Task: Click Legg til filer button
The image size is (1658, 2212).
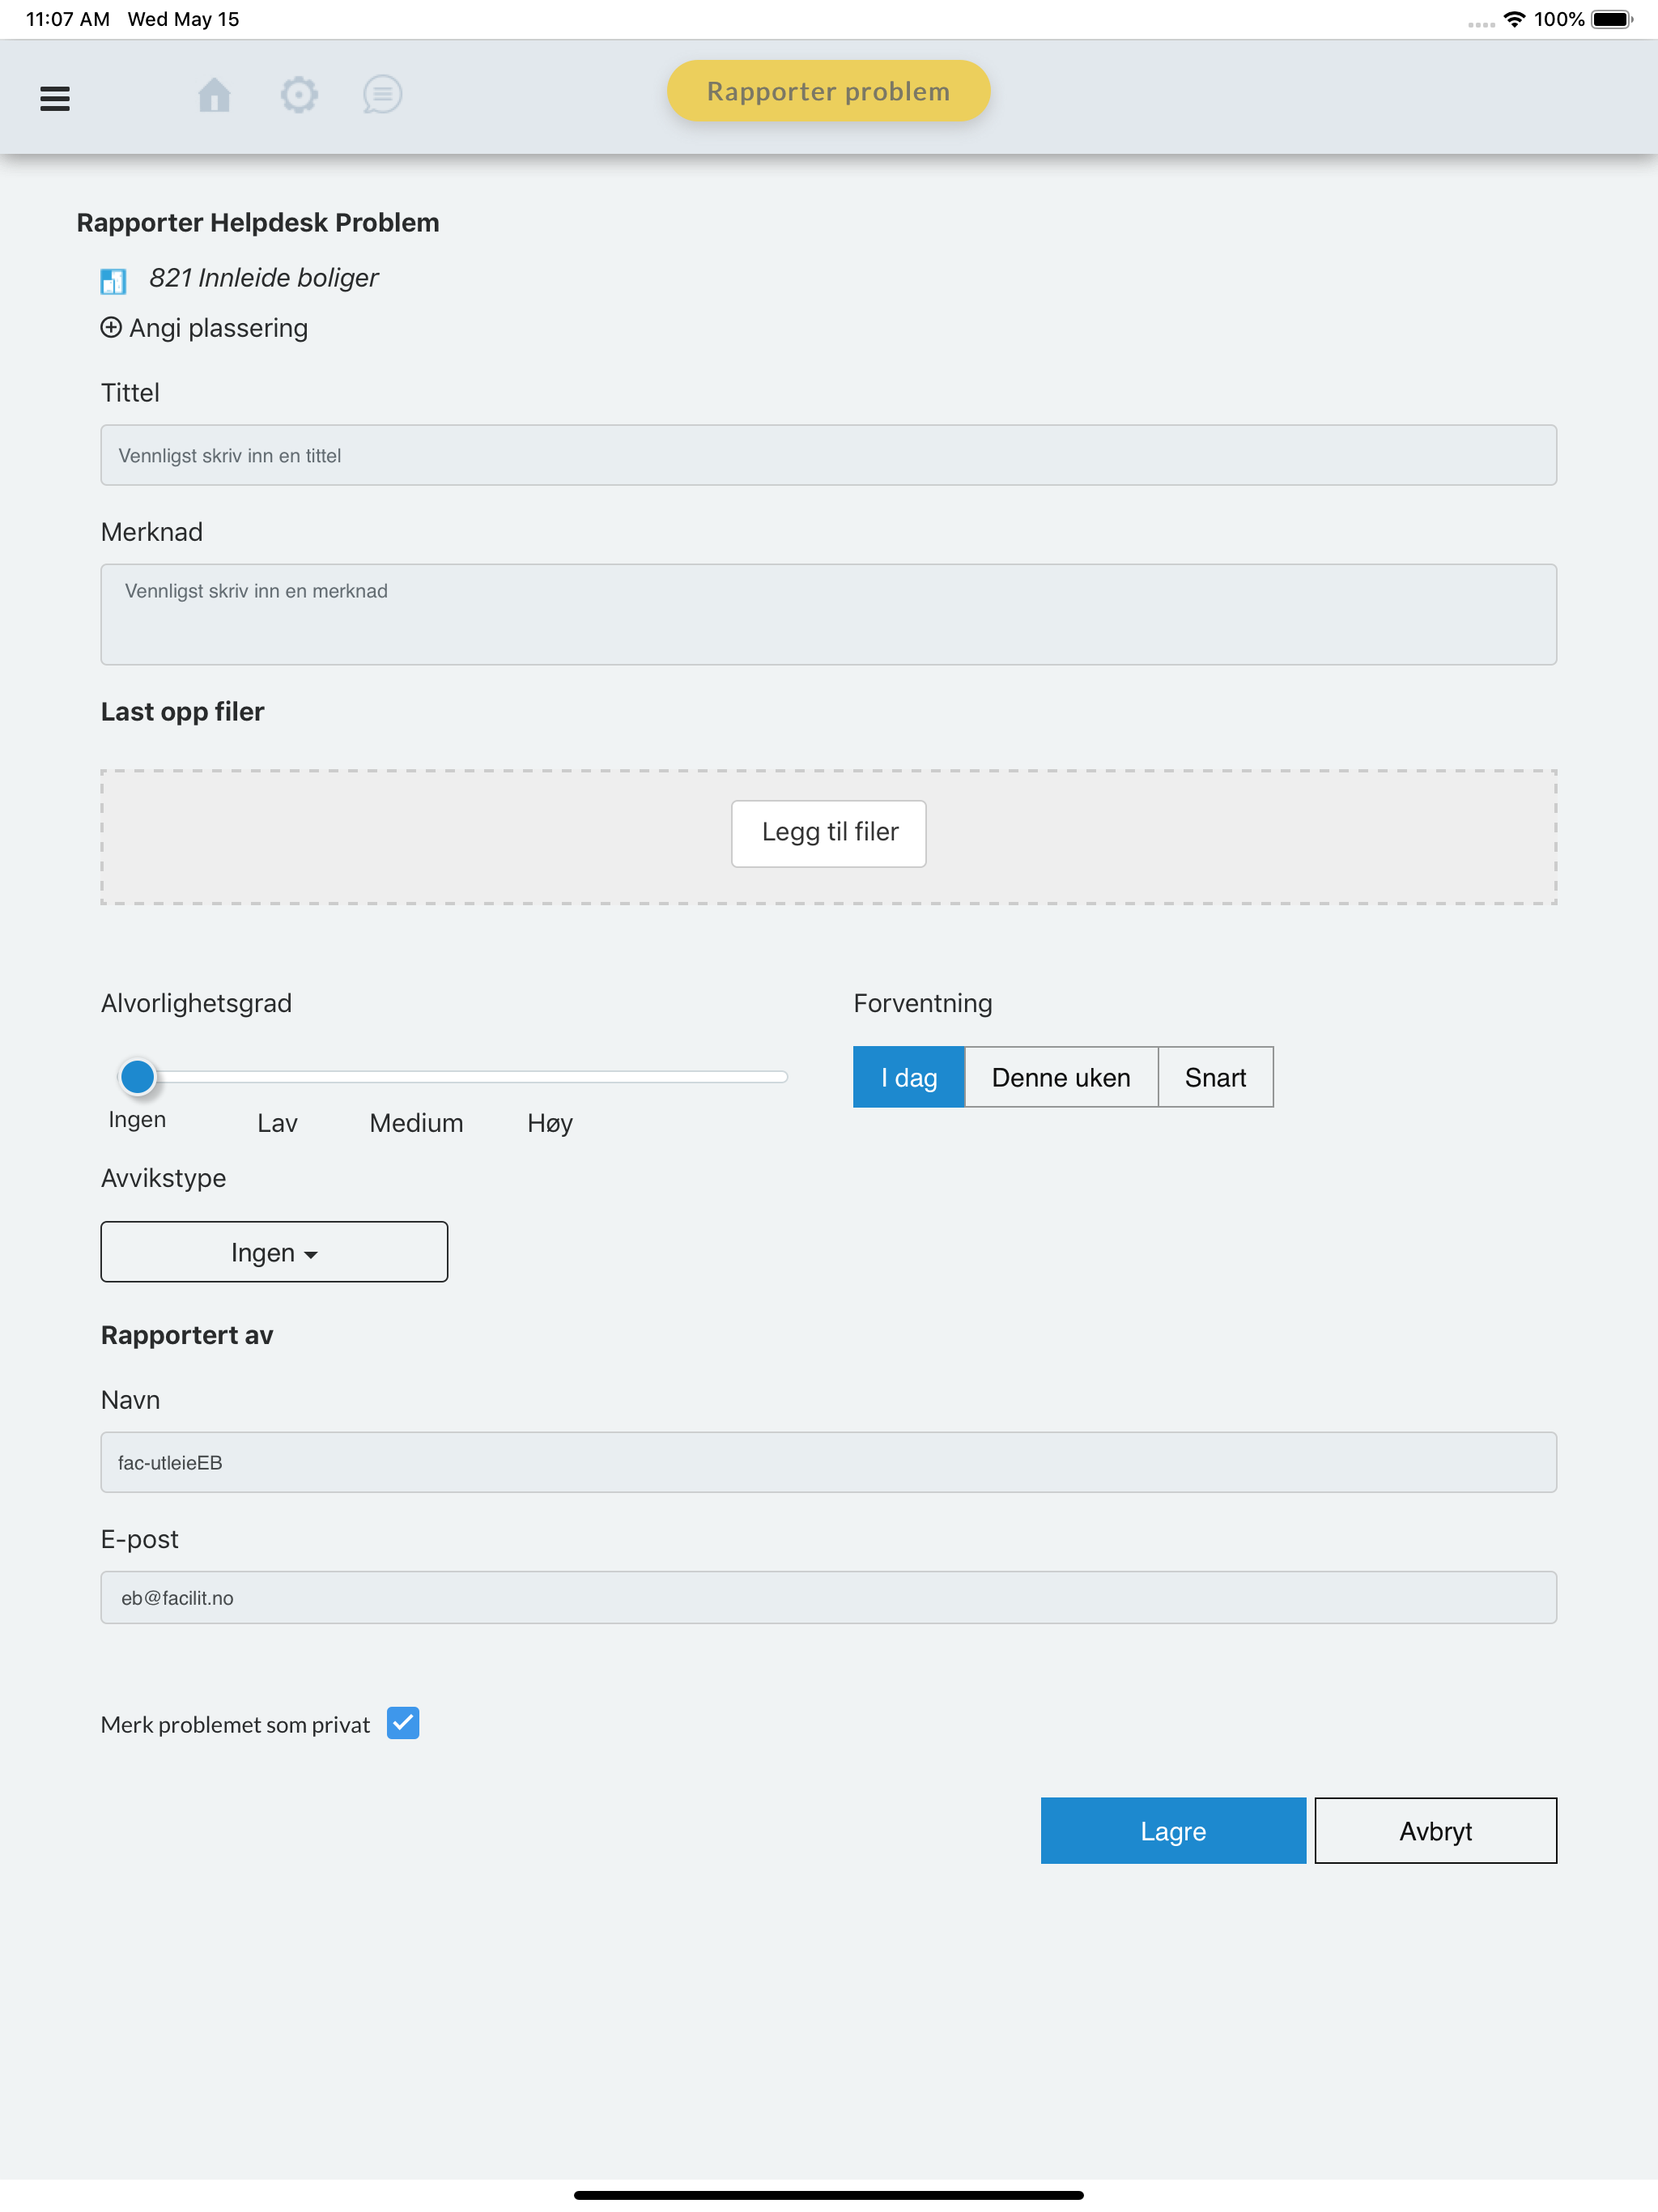Action: (x=828, y=833)
